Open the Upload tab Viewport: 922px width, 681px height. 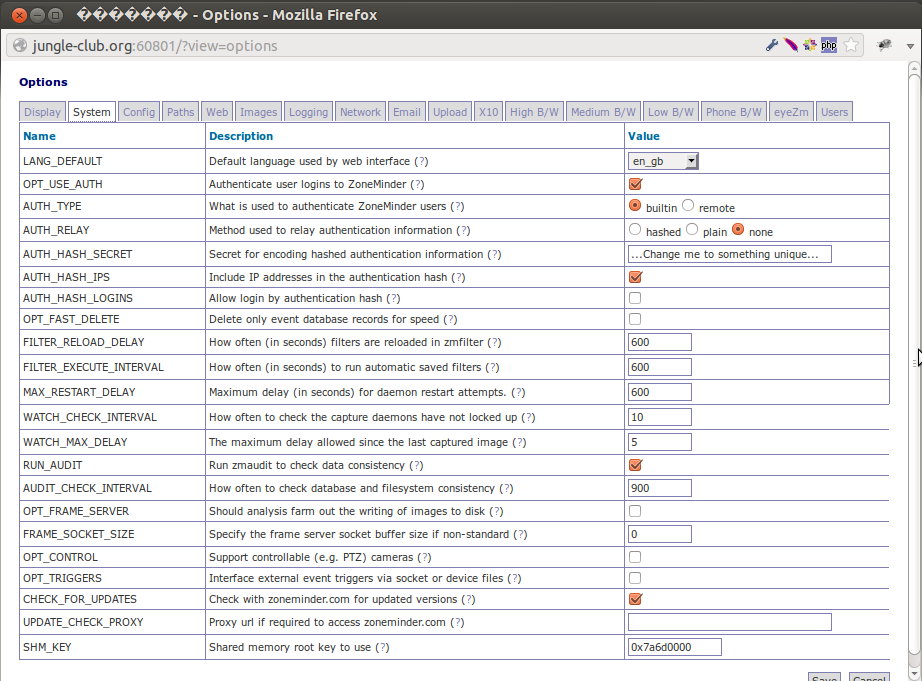click(x=450, y=112)
